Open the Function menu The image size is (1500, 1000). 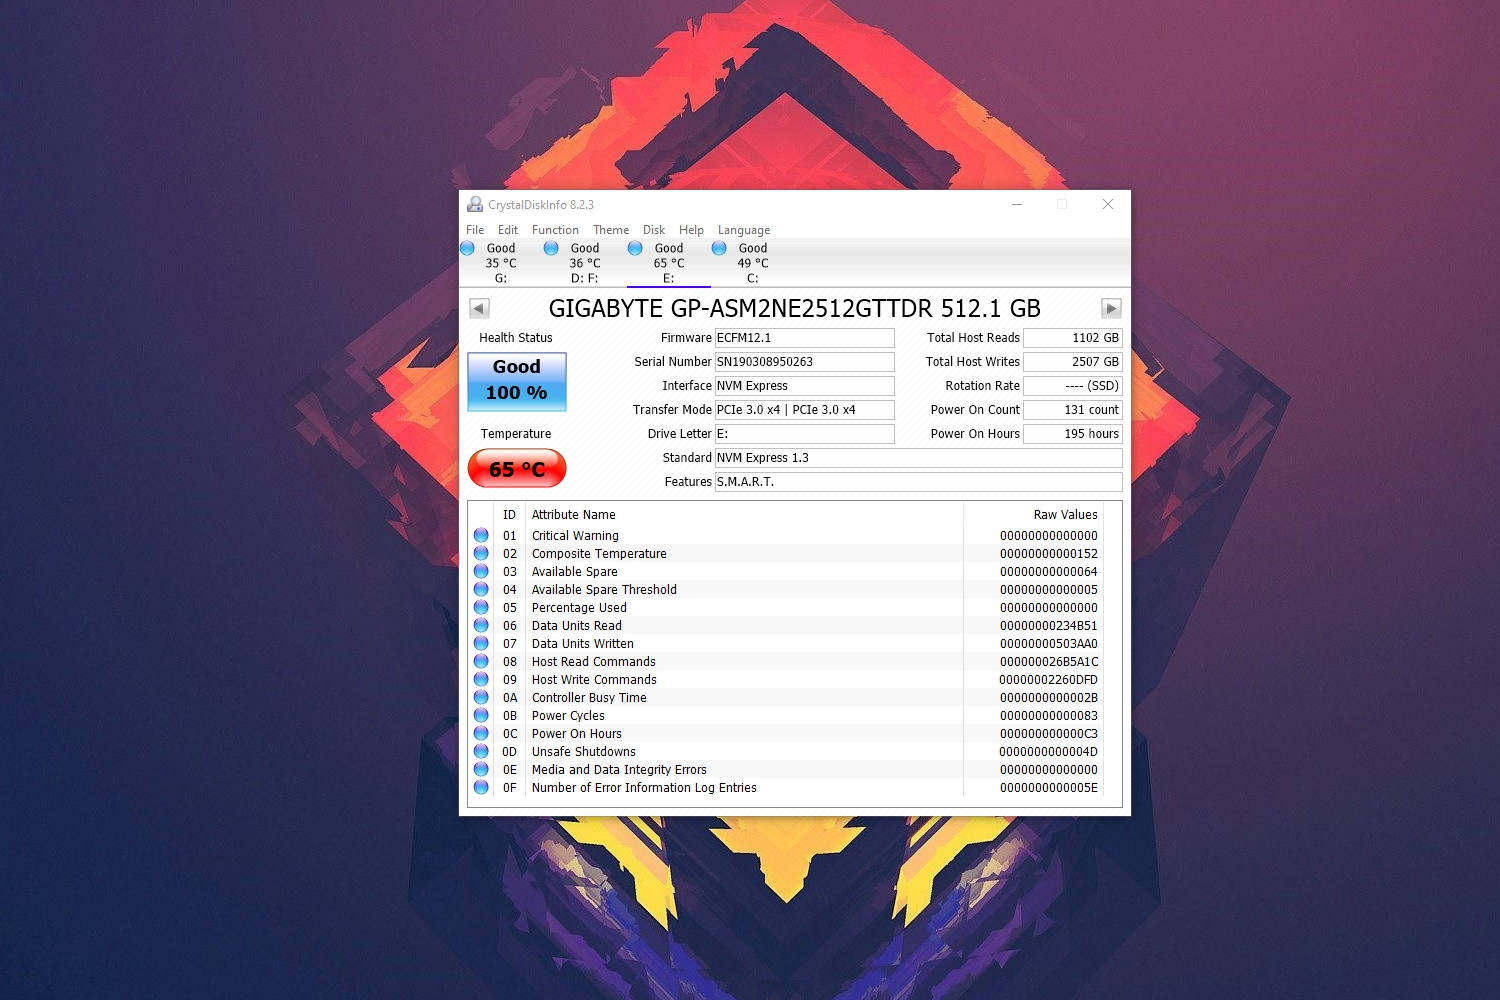point(555,230)
